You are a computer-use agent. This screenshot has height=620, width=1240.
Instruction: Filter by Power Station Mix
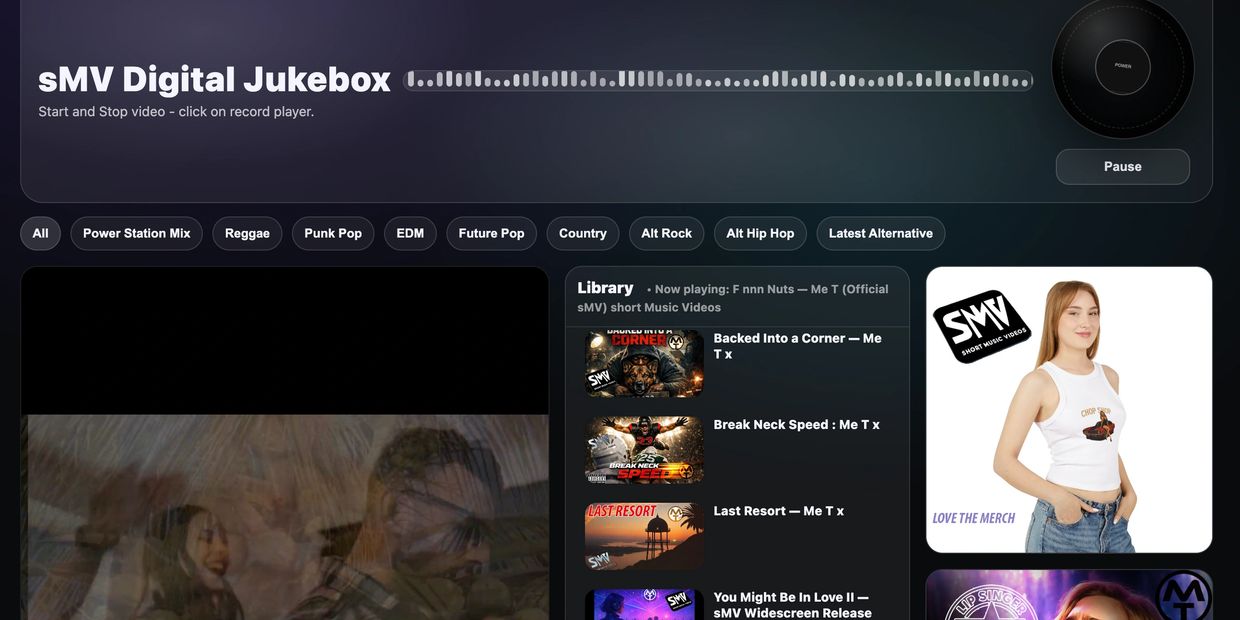pyautogui.click(x=136, y=233)
